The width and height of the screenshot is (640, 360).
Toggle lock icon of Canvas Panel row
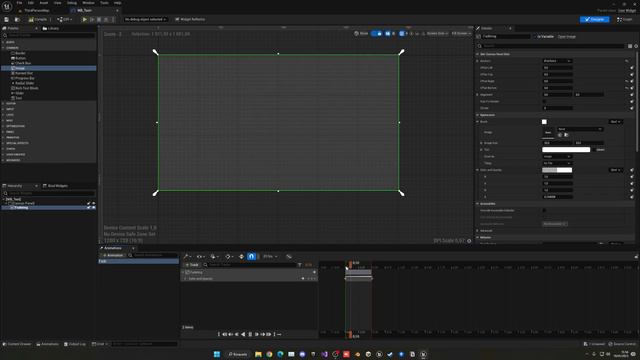pos(89,203)
